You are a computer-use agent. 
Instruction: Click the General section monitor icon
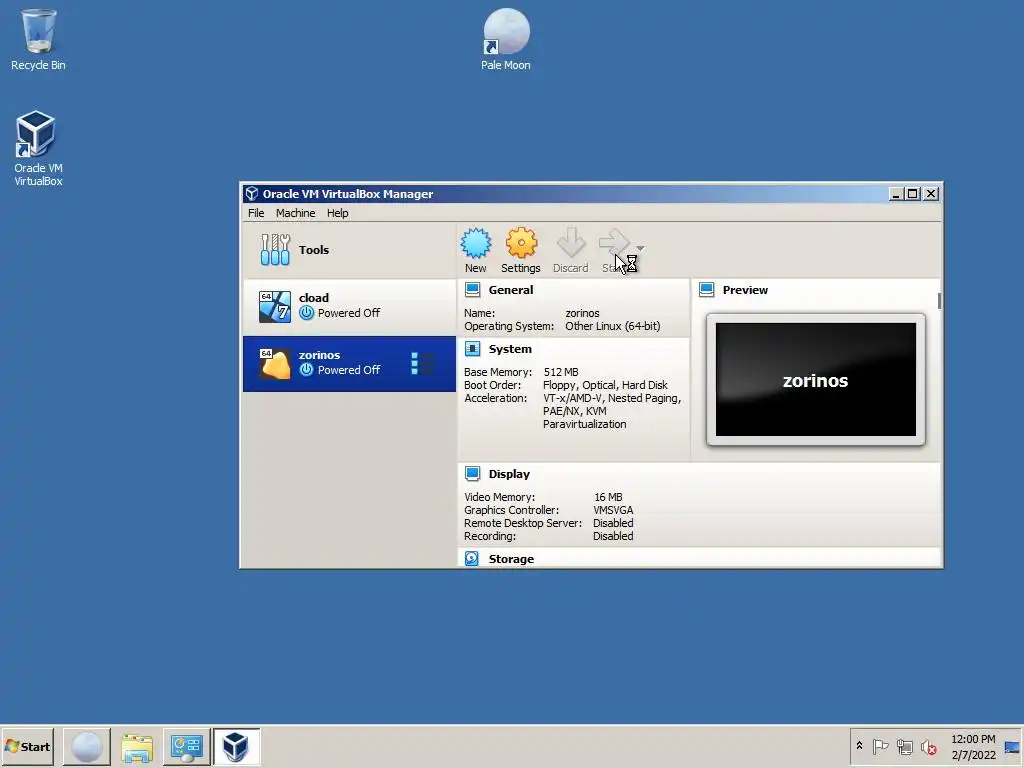pyautogui.click(x=472, y=289)
